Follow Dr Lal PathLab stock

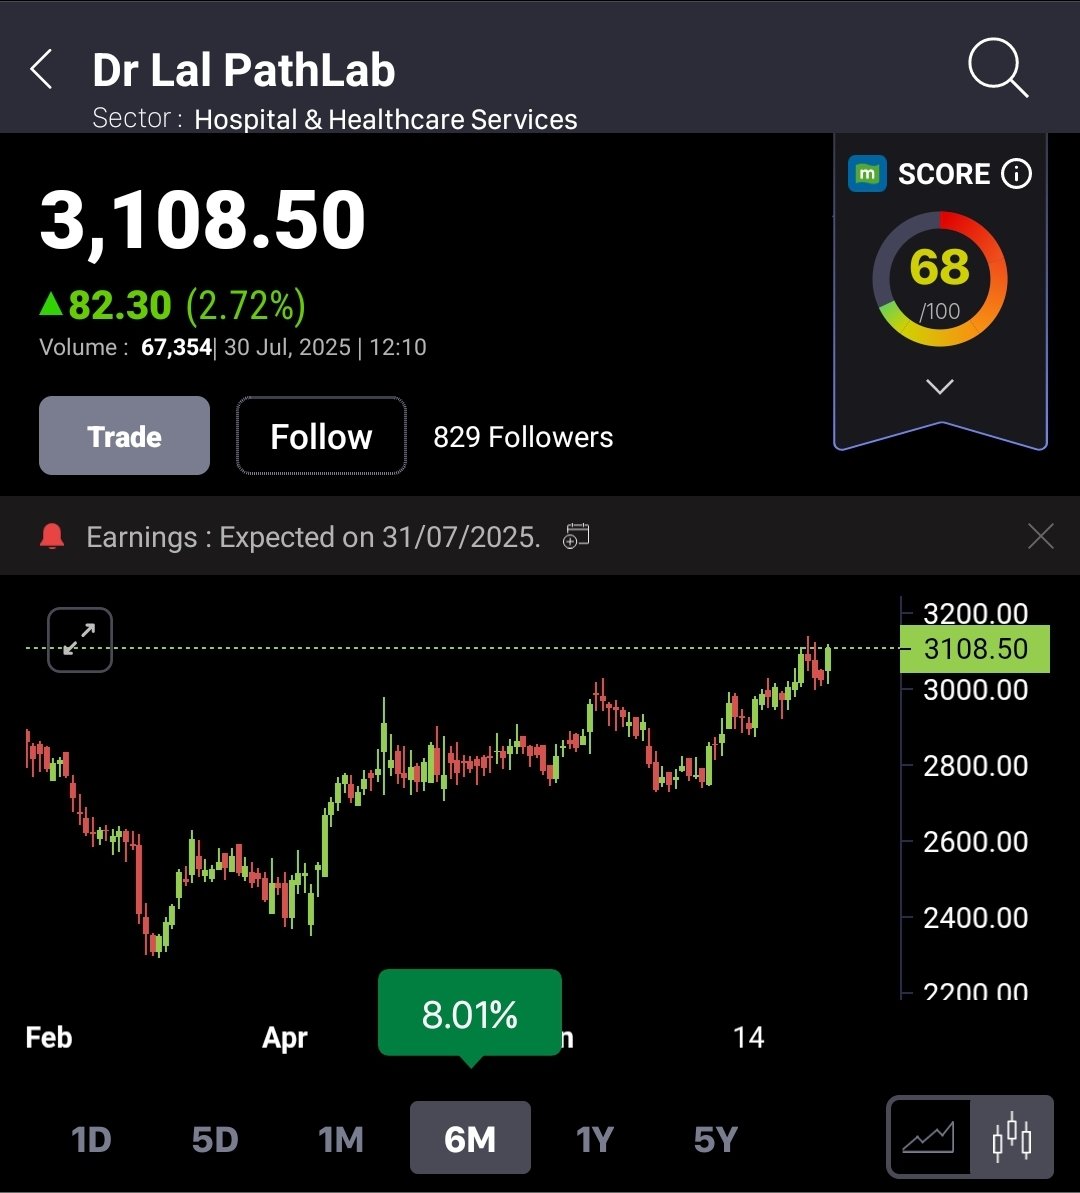click(320, 435)
